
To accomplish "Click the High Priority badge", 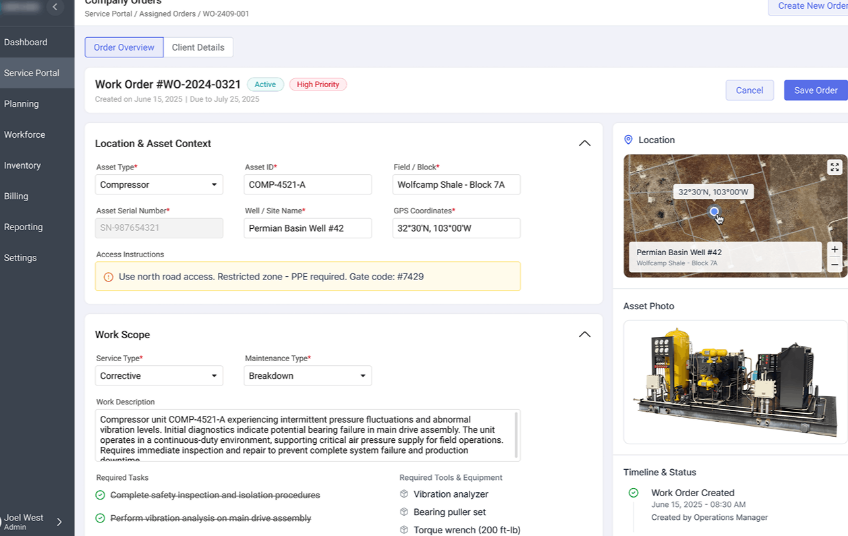I will (318, 84).
